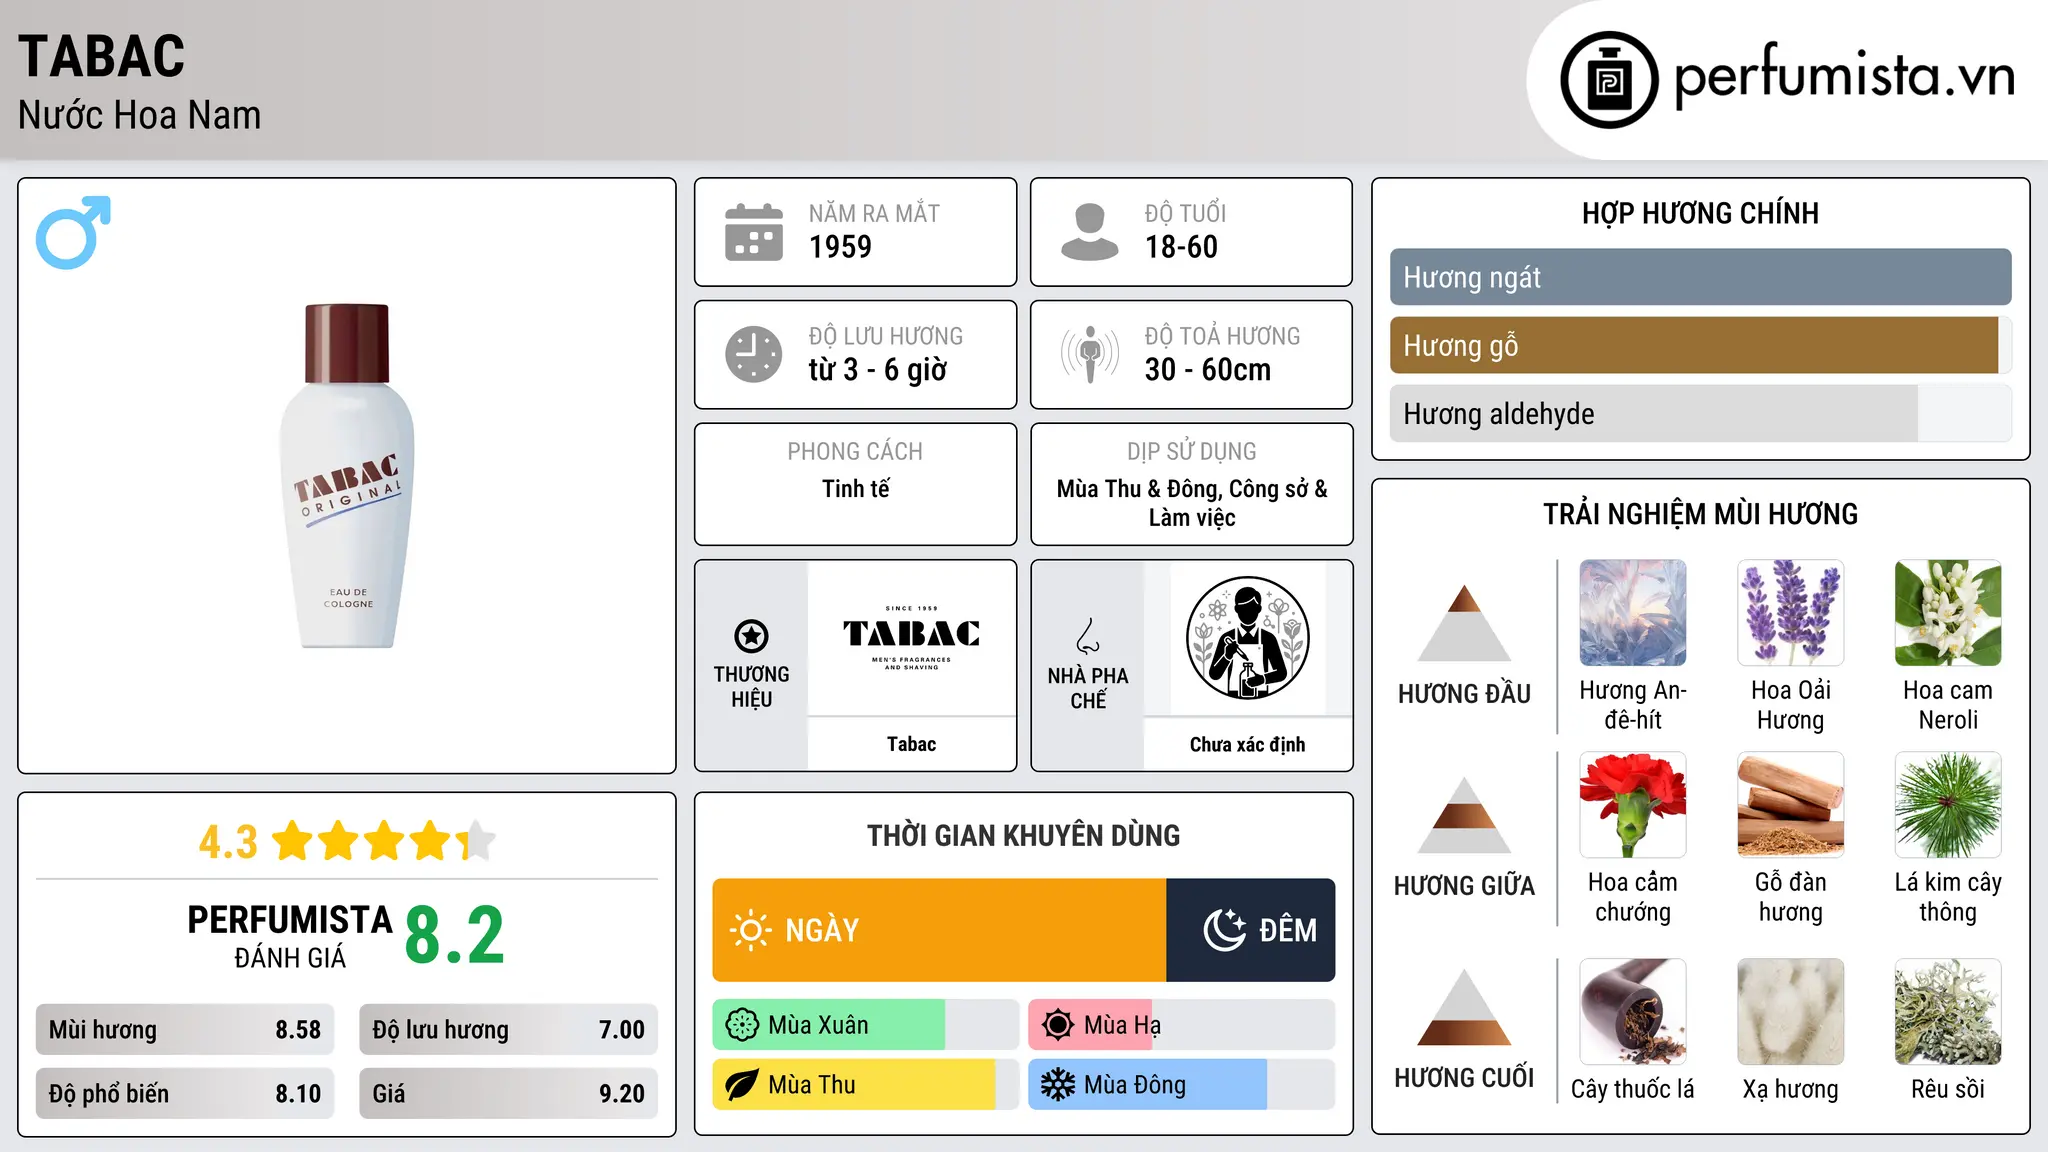Select the Hoa cẩm chướng carnation image
The image size is (2048, 1152).
click(1633, 805)
